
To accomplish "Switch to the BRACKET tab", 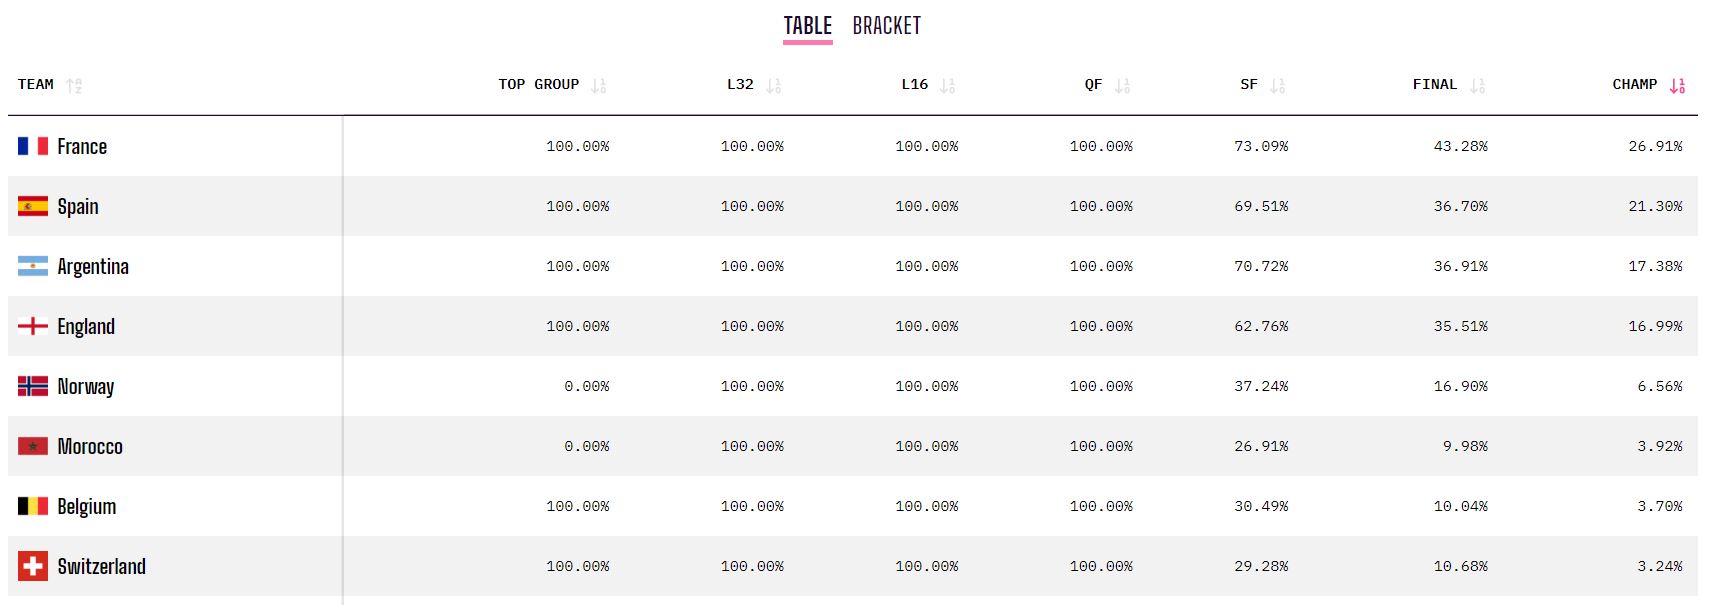I will point(886,26).
